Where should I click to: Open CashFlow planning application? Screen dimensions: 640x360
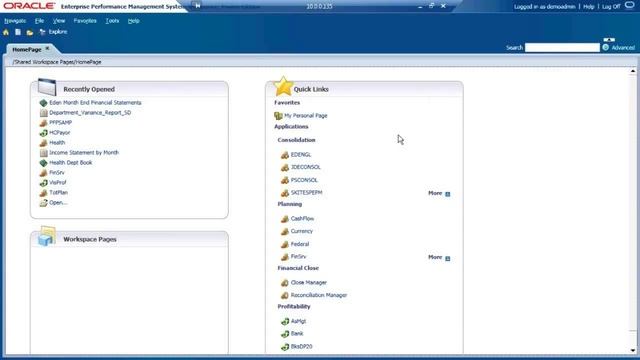pyautogui.click(x=302, y=219)
